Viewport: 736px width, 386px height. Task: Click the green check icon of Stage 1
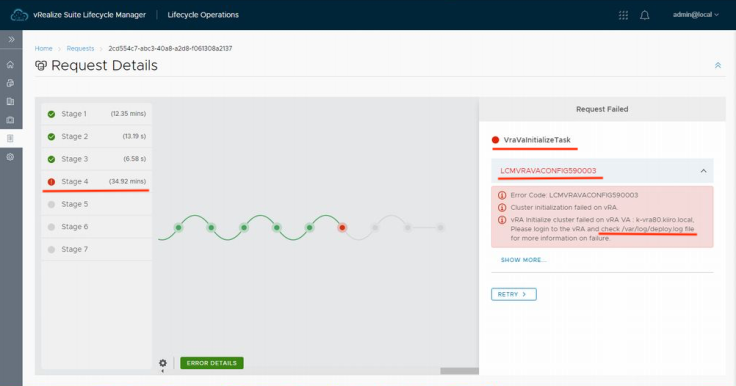[x=52, y=114]
